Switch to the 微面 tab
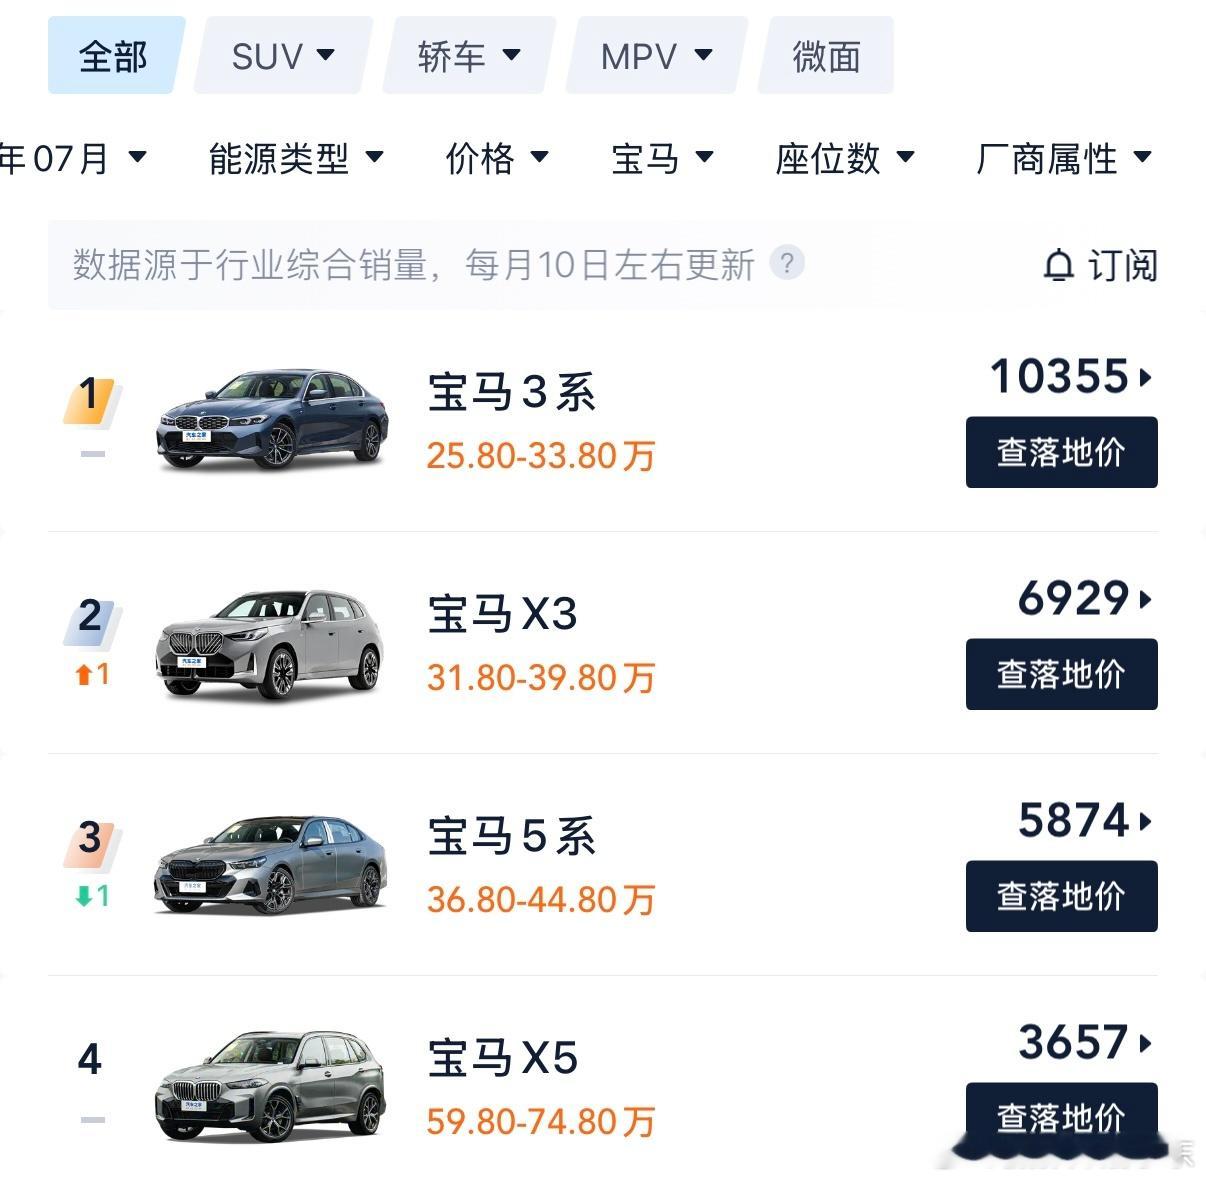 826,56
